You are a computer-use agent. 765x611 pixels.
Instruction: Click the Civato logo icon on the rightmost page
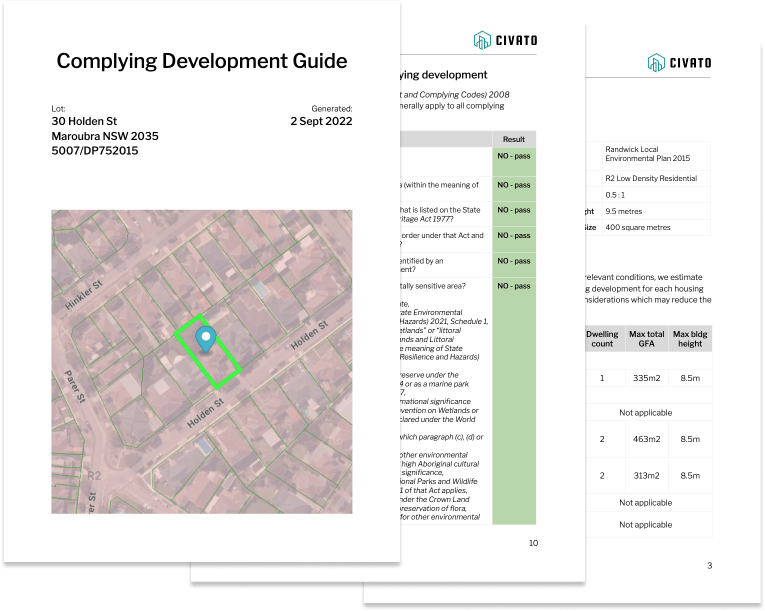click(657, 62)
